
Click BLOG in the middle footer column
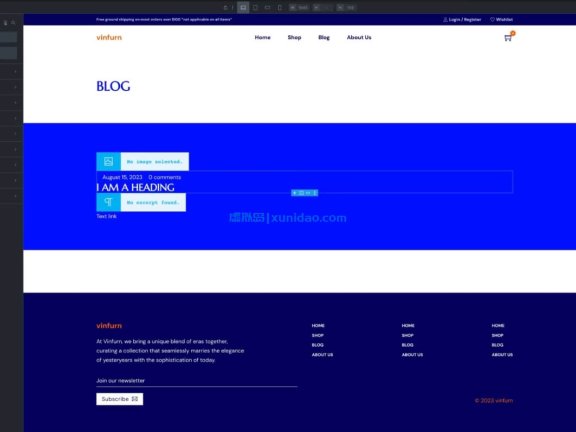(x=408, y=345)
